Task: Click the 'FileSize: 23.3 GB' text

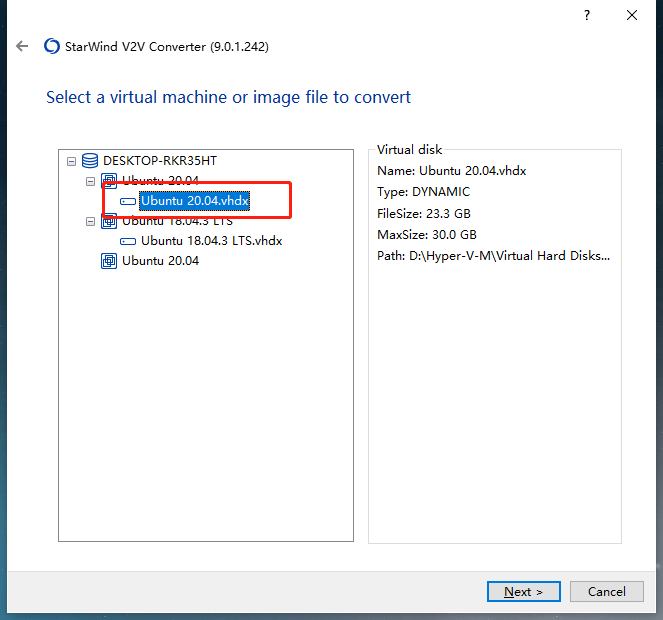Action: (x=424, y=214)
